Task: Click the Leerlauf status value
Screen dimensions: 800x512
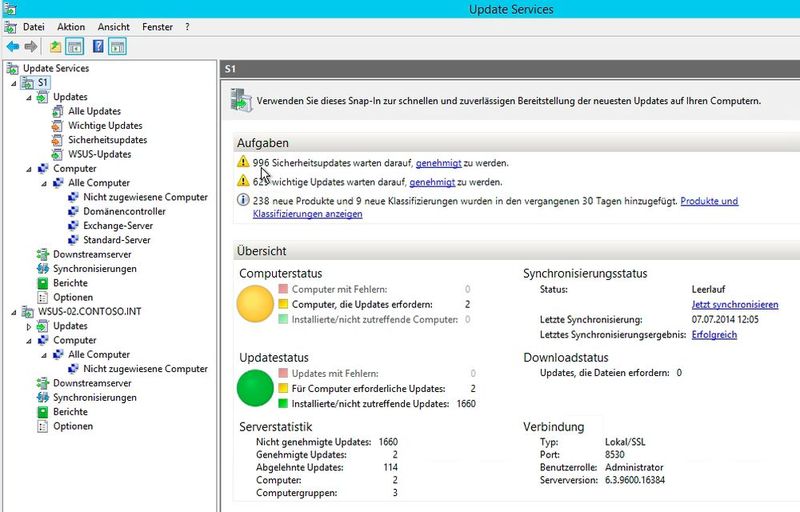Action: (708, 289)
